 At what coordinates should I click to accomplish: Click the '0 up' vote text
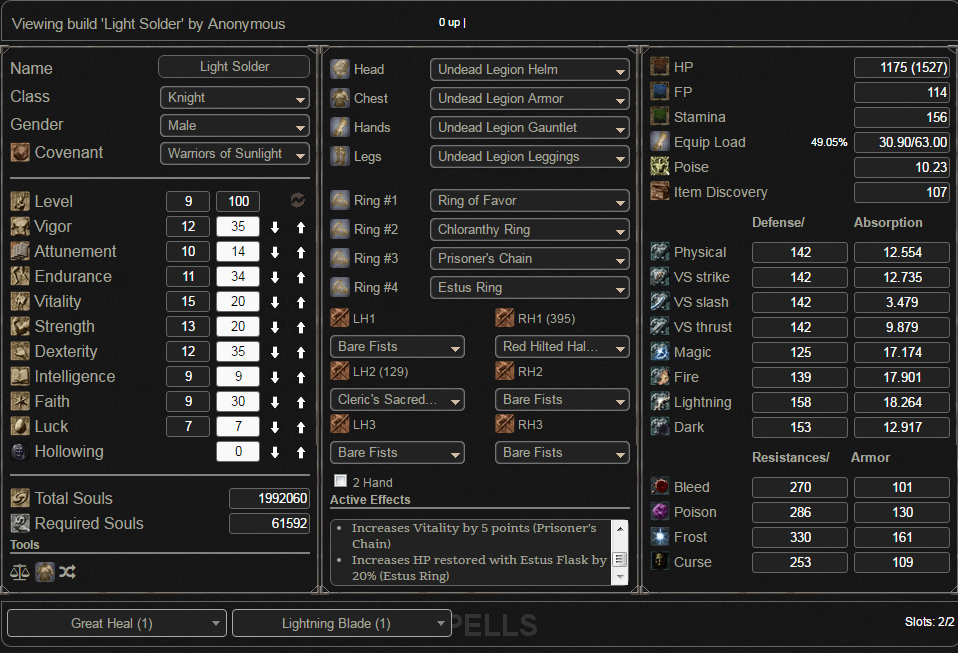452,23
